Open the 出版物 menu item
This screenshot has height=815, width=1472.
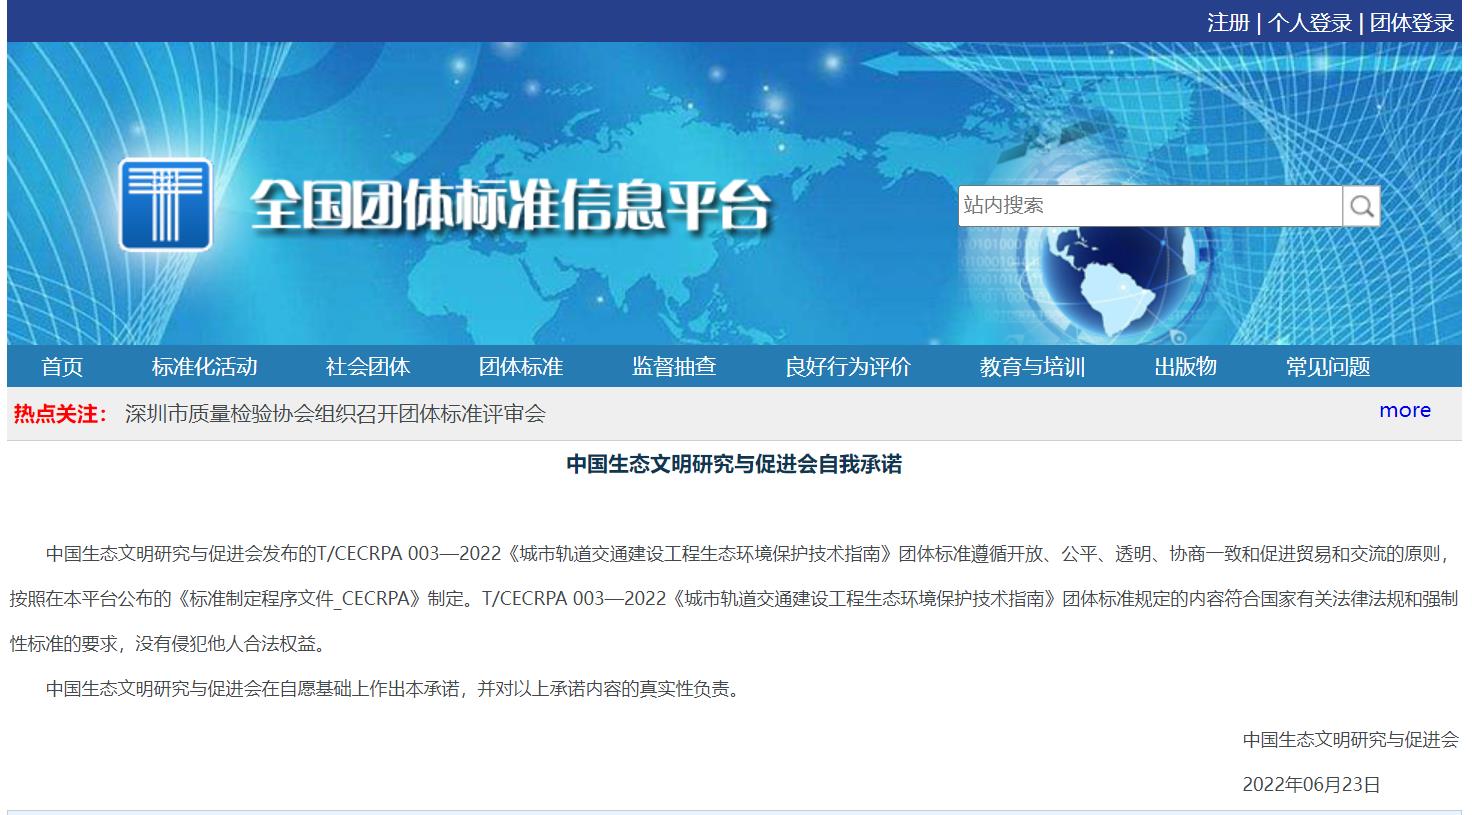1185,367
